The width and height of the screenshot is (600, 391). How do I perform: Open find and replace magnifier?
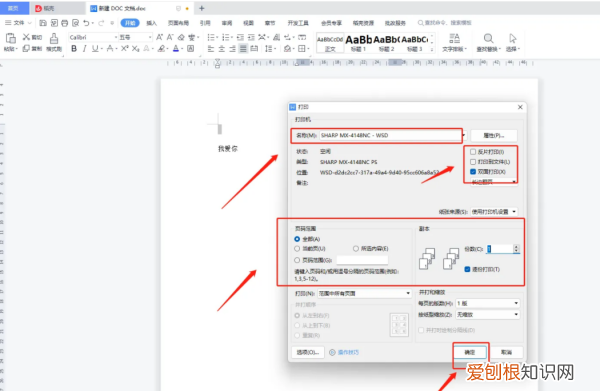pyautogui.click(x=488, y=38)
